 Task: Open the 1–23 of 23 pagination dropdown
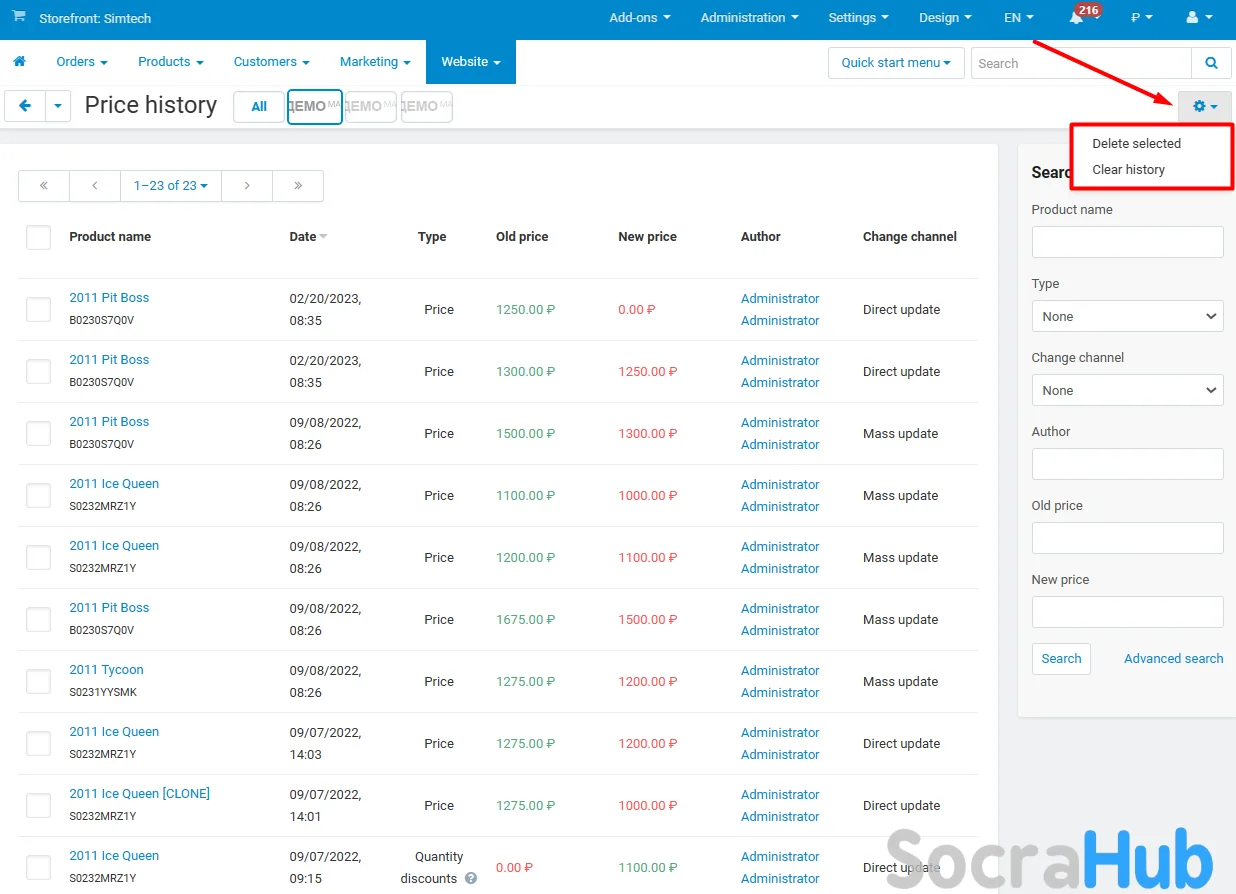click(x=171, y=186)
